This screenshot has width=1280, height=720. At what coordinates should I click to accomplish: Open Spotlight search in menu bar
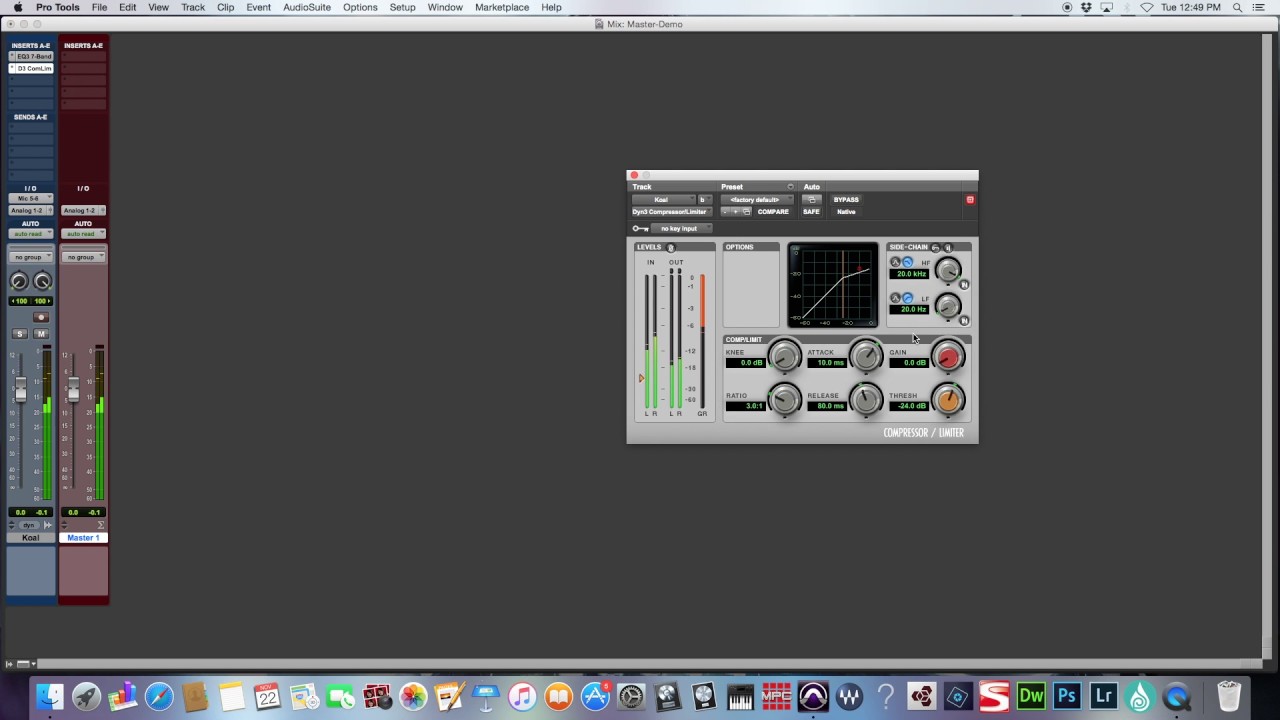click(x=1239, y=7)
